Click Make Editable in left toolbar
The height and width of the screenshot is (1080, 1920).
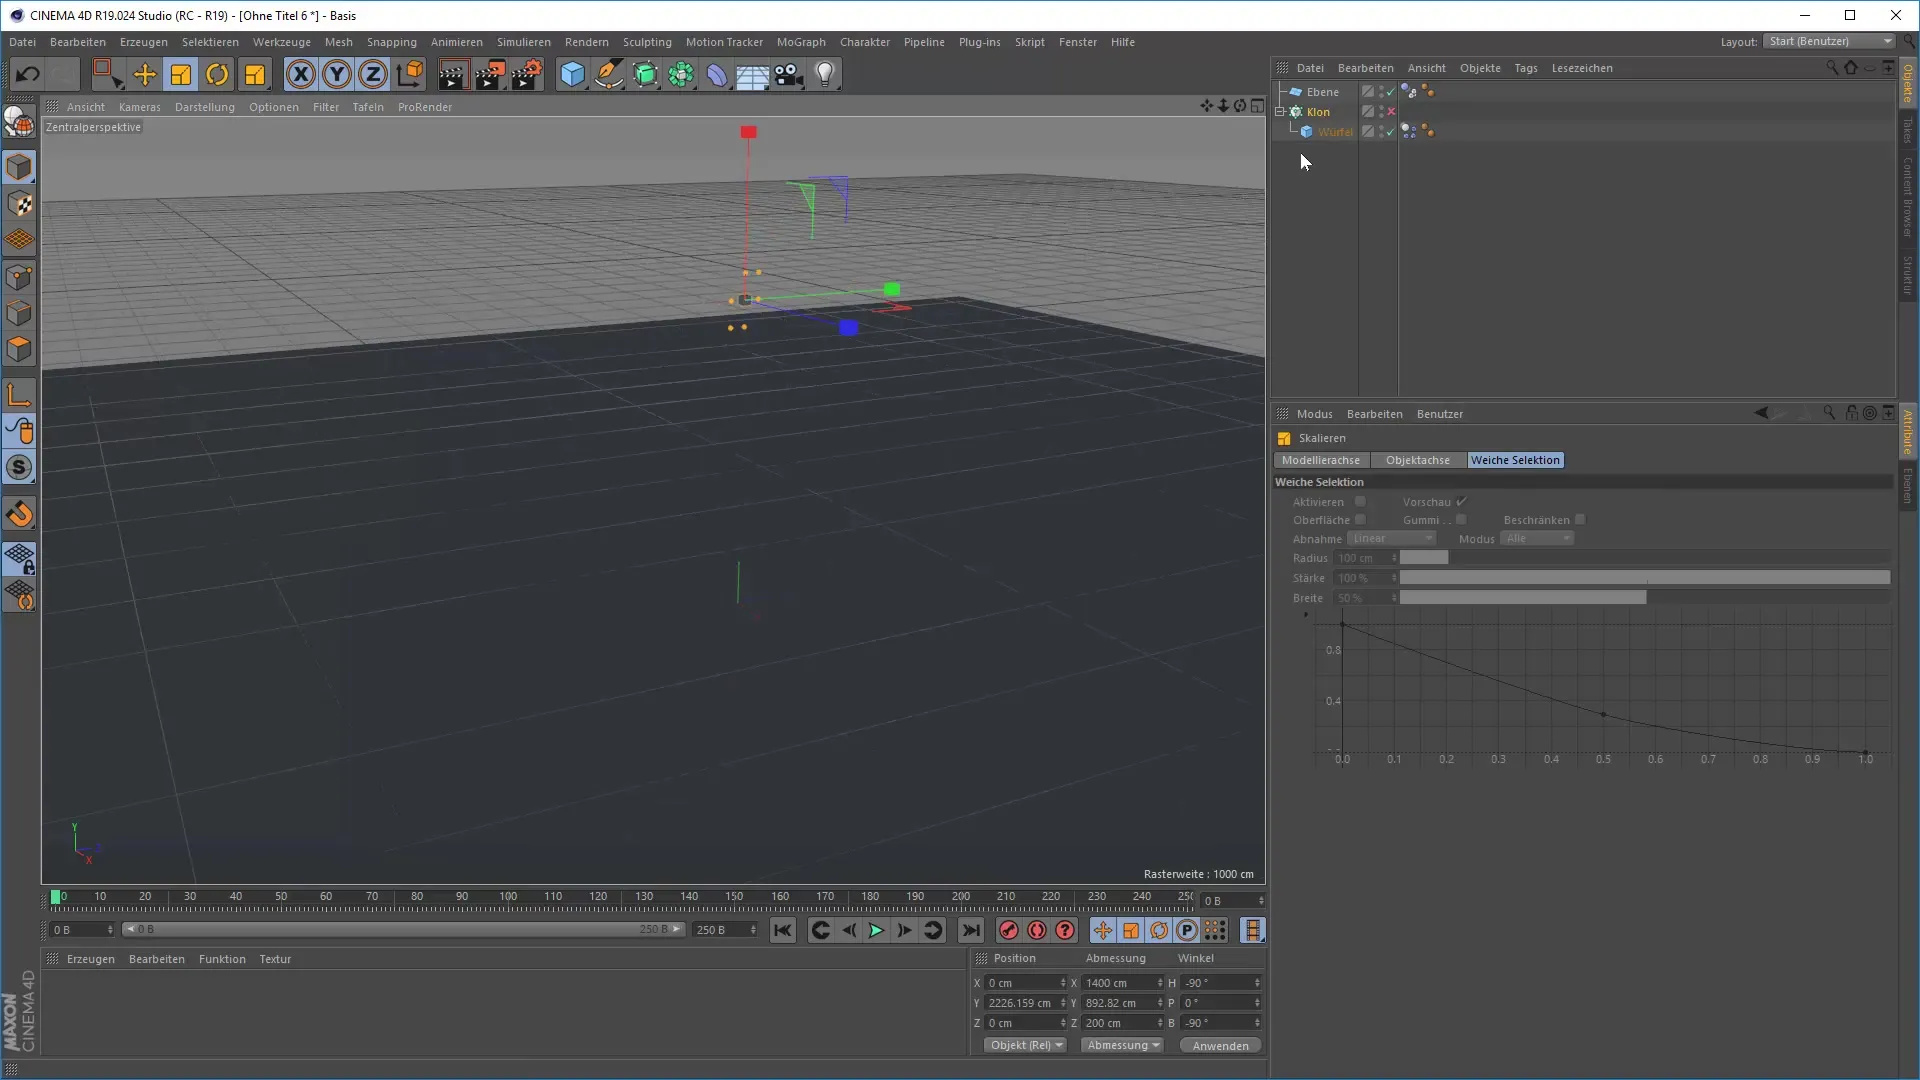pyautogui.click(x=19, y=121)
